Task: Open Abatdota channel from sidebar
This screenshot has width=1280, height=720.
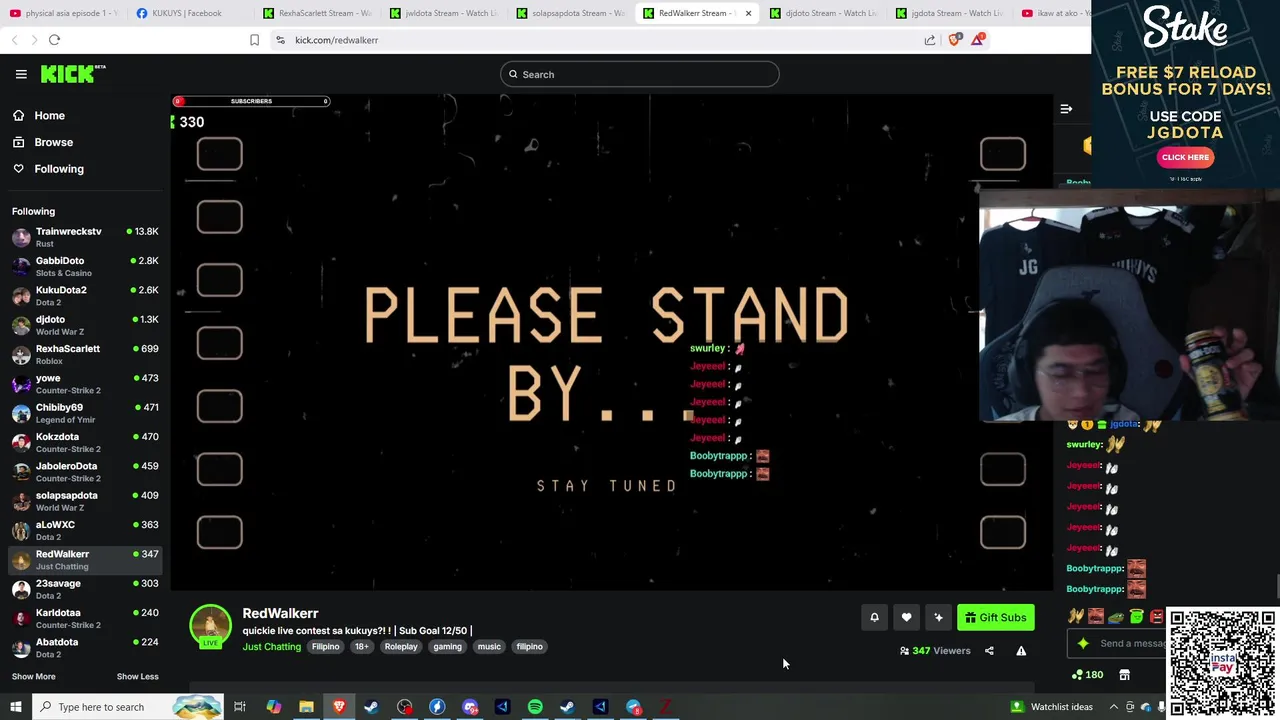Action: pos(85,648)
